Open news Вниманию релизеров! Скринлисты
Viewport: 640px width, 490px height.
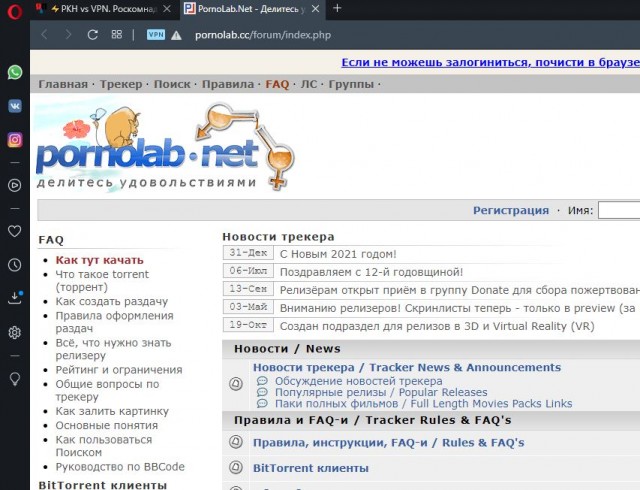click(458, 308)
